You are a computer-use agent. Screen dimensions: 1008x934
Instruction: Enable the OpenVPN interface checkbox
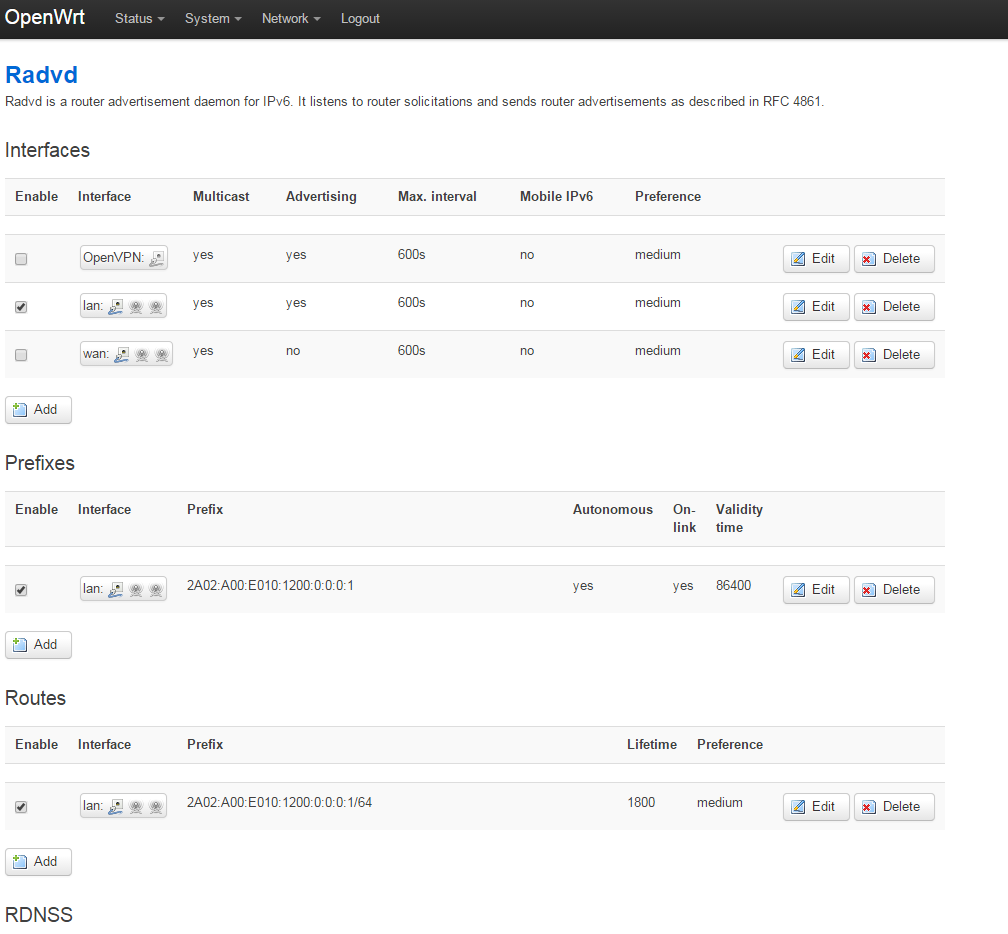(x=21, y=259)
